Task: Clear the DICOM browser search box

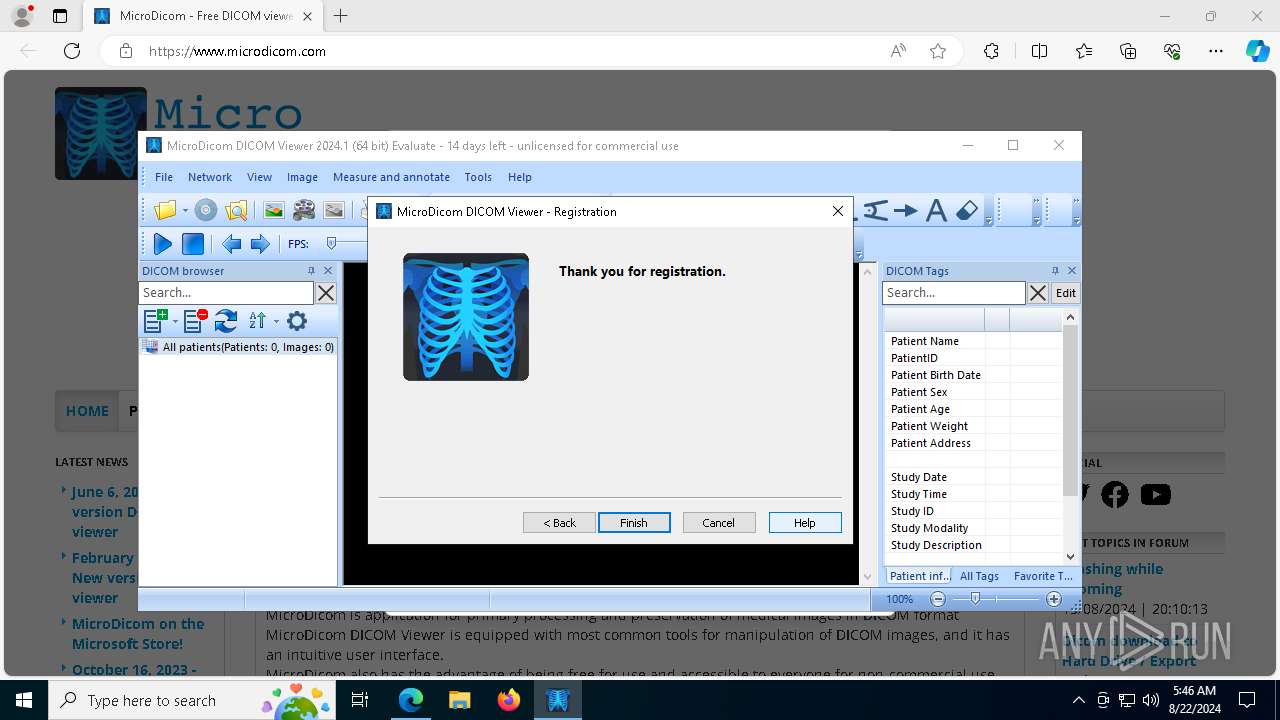Action: 326,293
